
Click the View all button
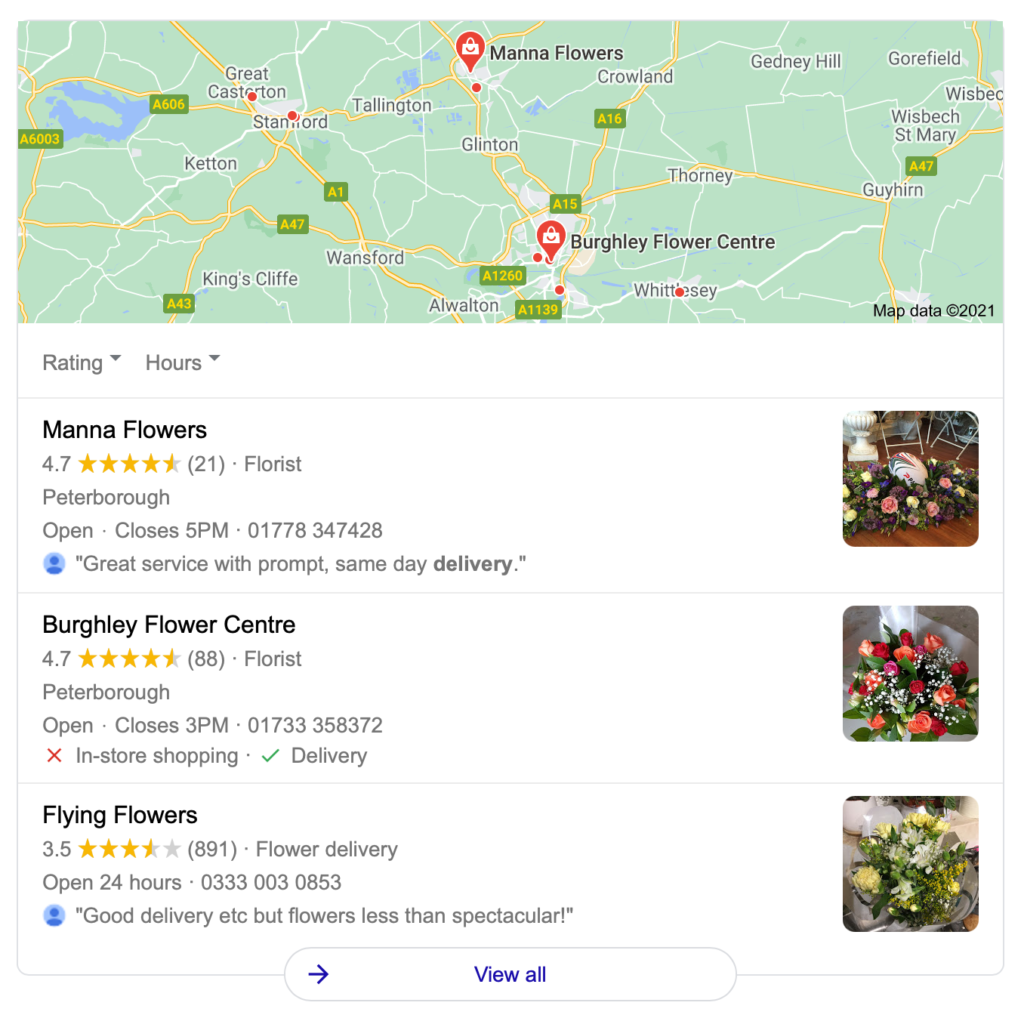click(x=510, y=974)
